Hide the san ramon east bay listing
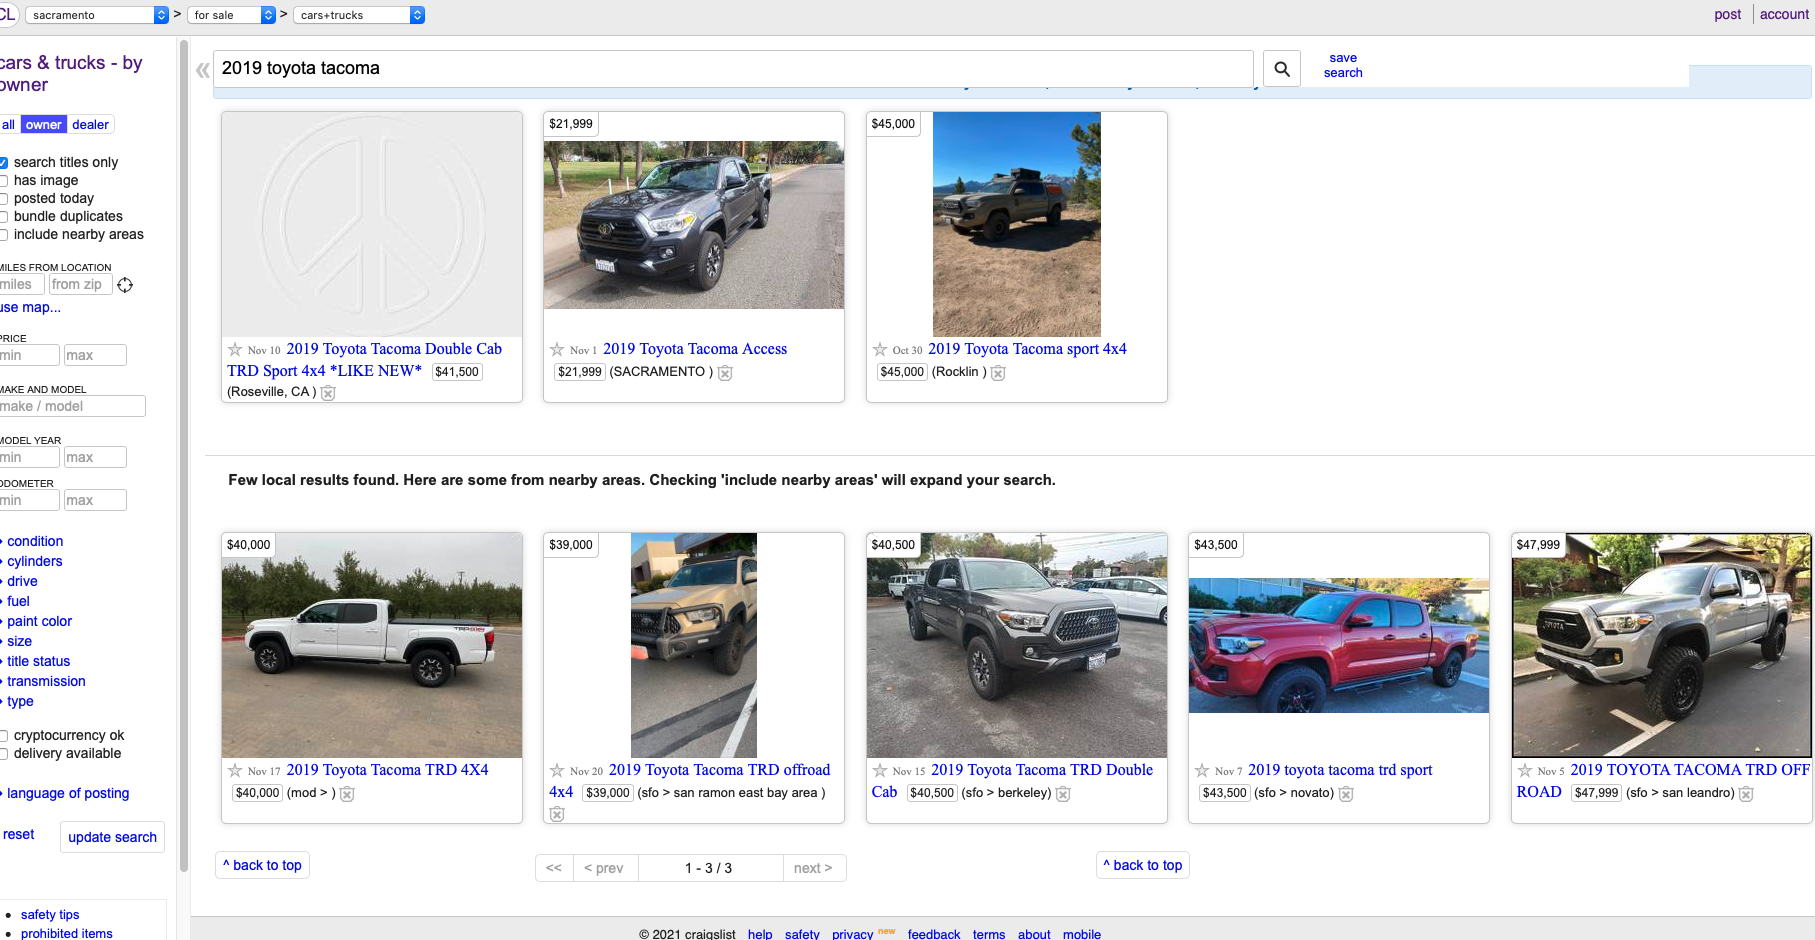This screenshot has width=1815, height=940. tap(557, 814)
